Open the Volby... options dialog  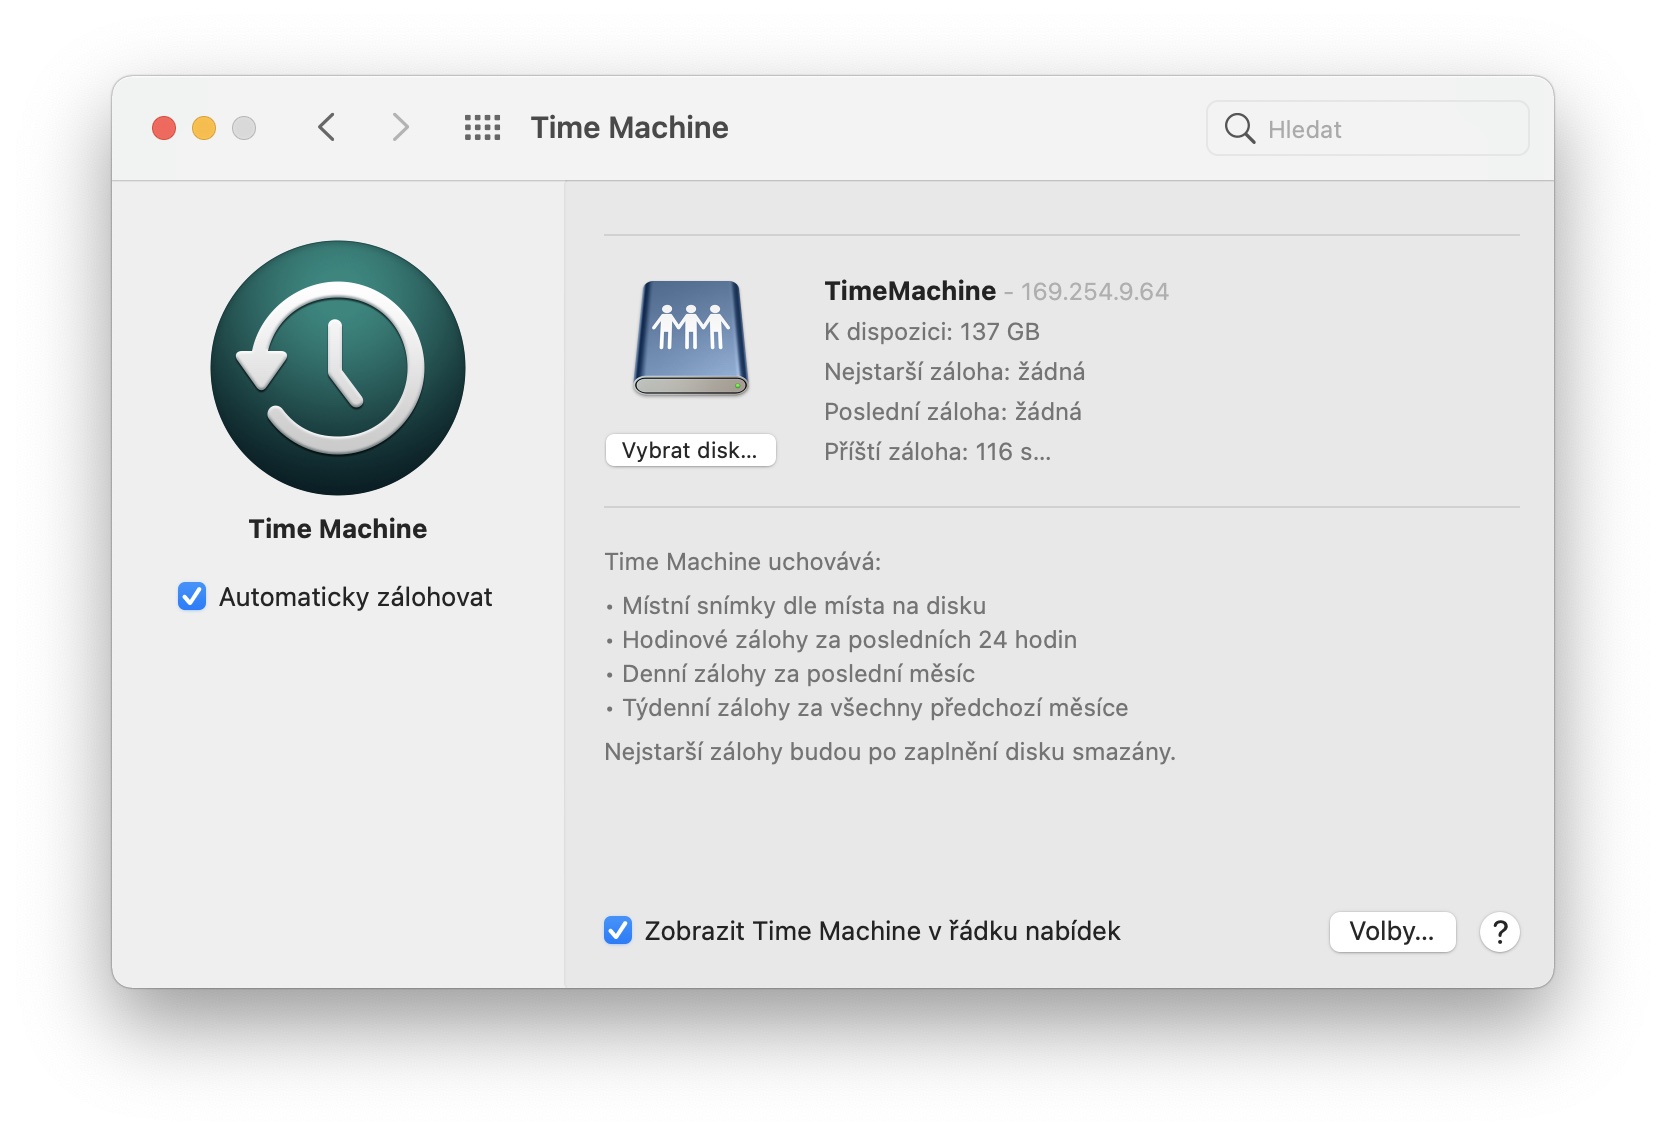click(x=1391, y=932)
